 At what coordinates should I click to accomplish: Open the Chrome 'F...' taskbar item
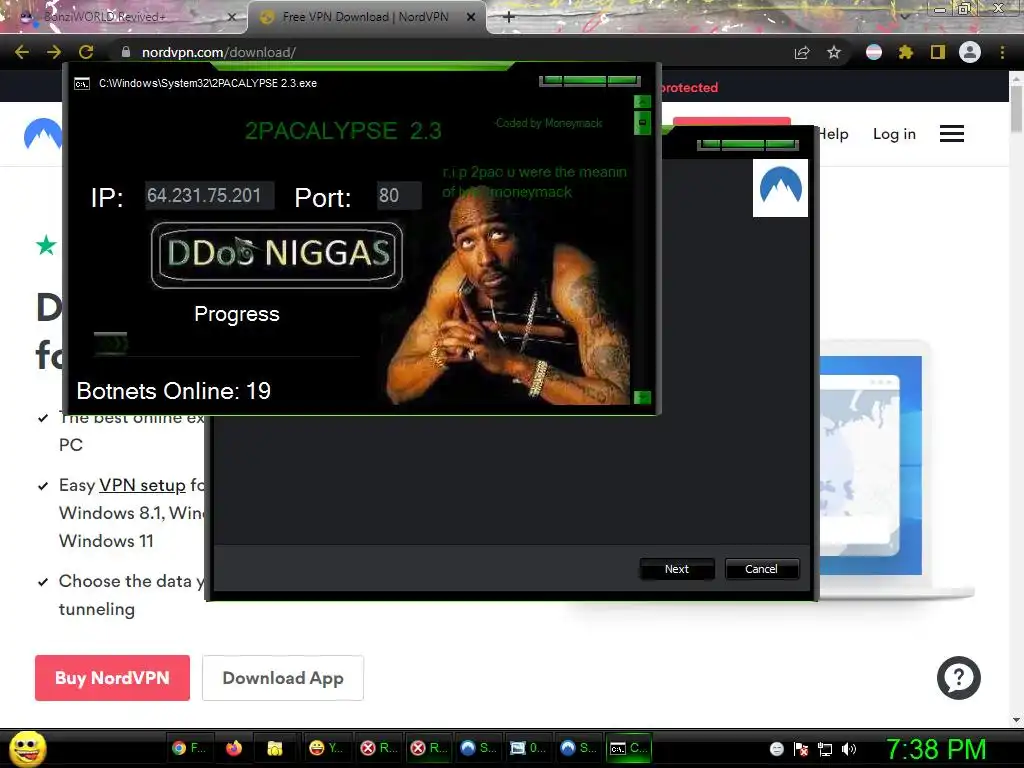[x=189, y=748]
